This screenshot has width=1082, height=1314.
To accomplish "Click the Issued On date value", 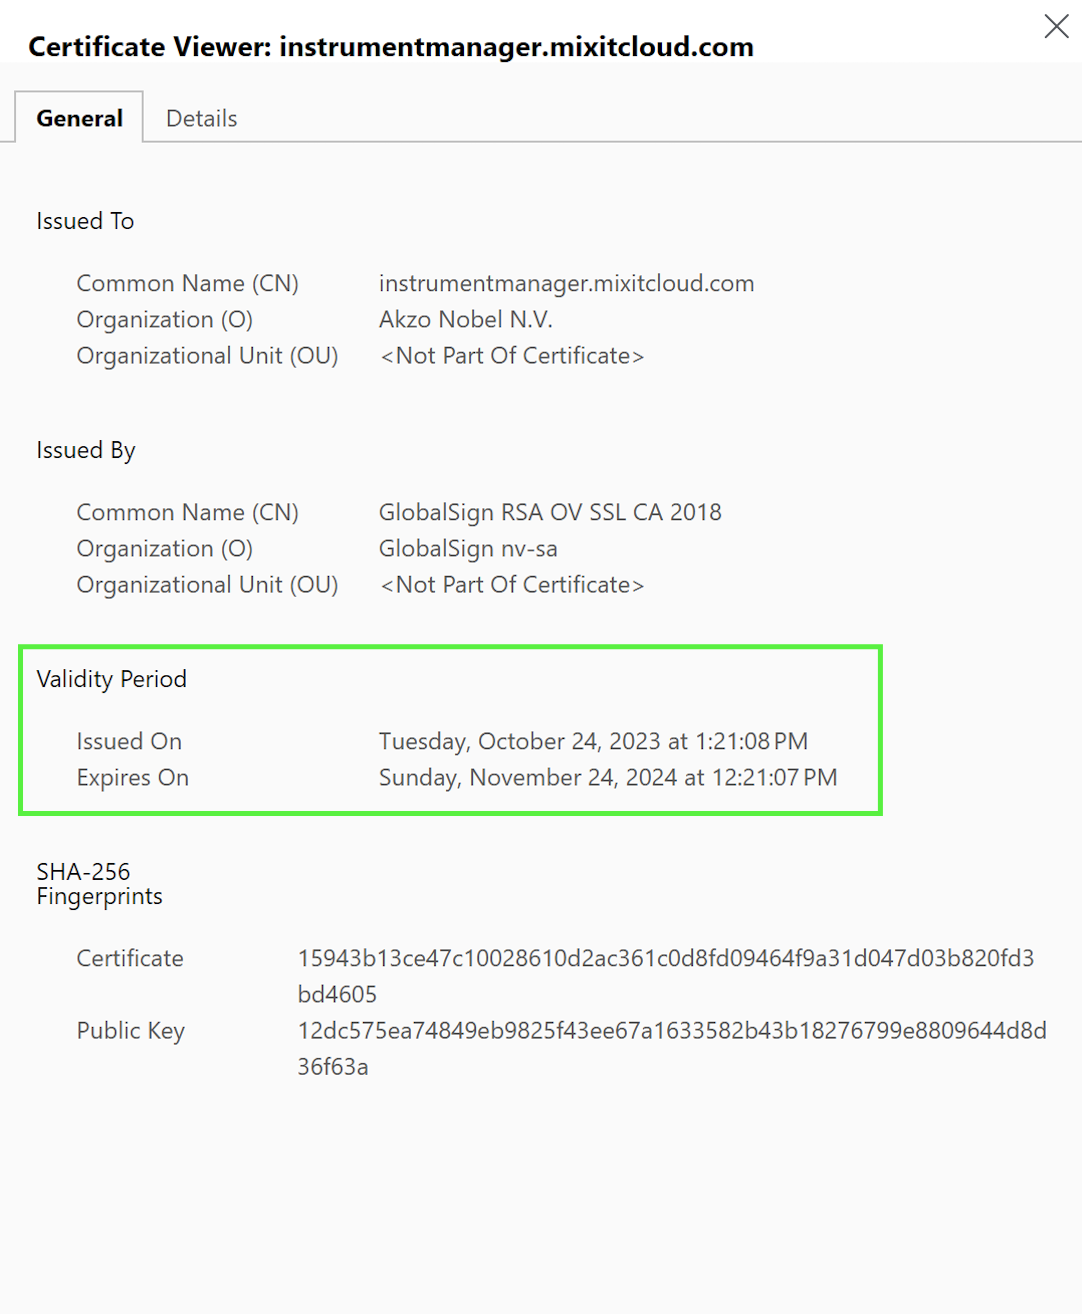I will click(x=592, y=741).
